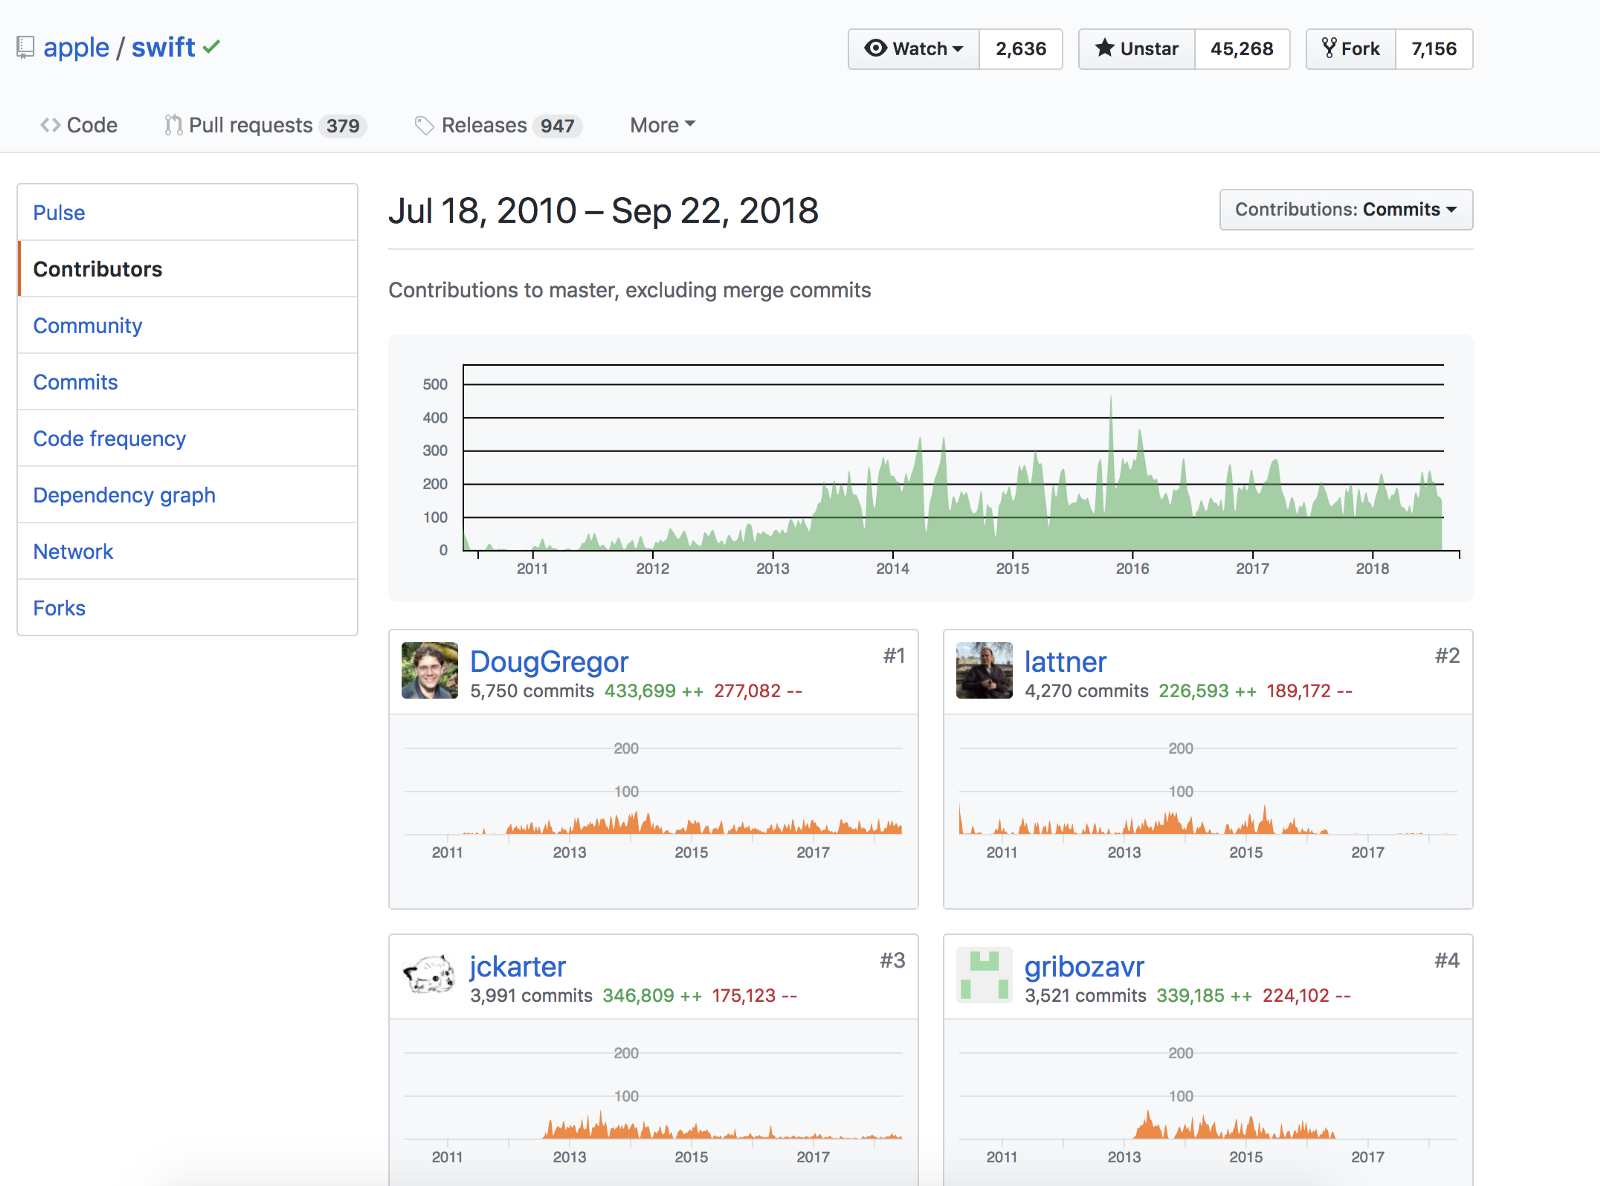Expand the More navigation menu
This screenshot has width=1600, height=1186.
662,125
